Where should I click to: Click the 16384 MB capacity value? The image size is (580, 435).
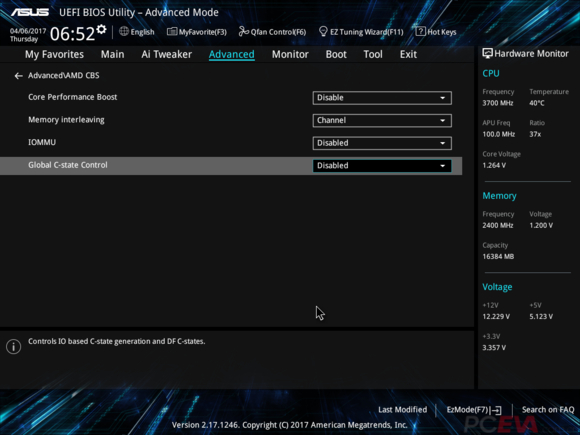(x=498, y=256)
